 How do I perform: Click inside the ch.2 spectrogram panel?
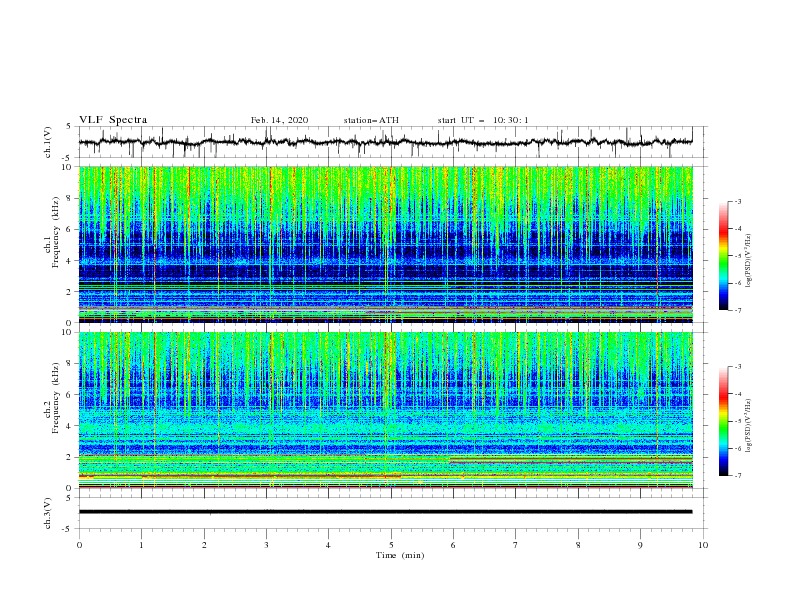385,410
